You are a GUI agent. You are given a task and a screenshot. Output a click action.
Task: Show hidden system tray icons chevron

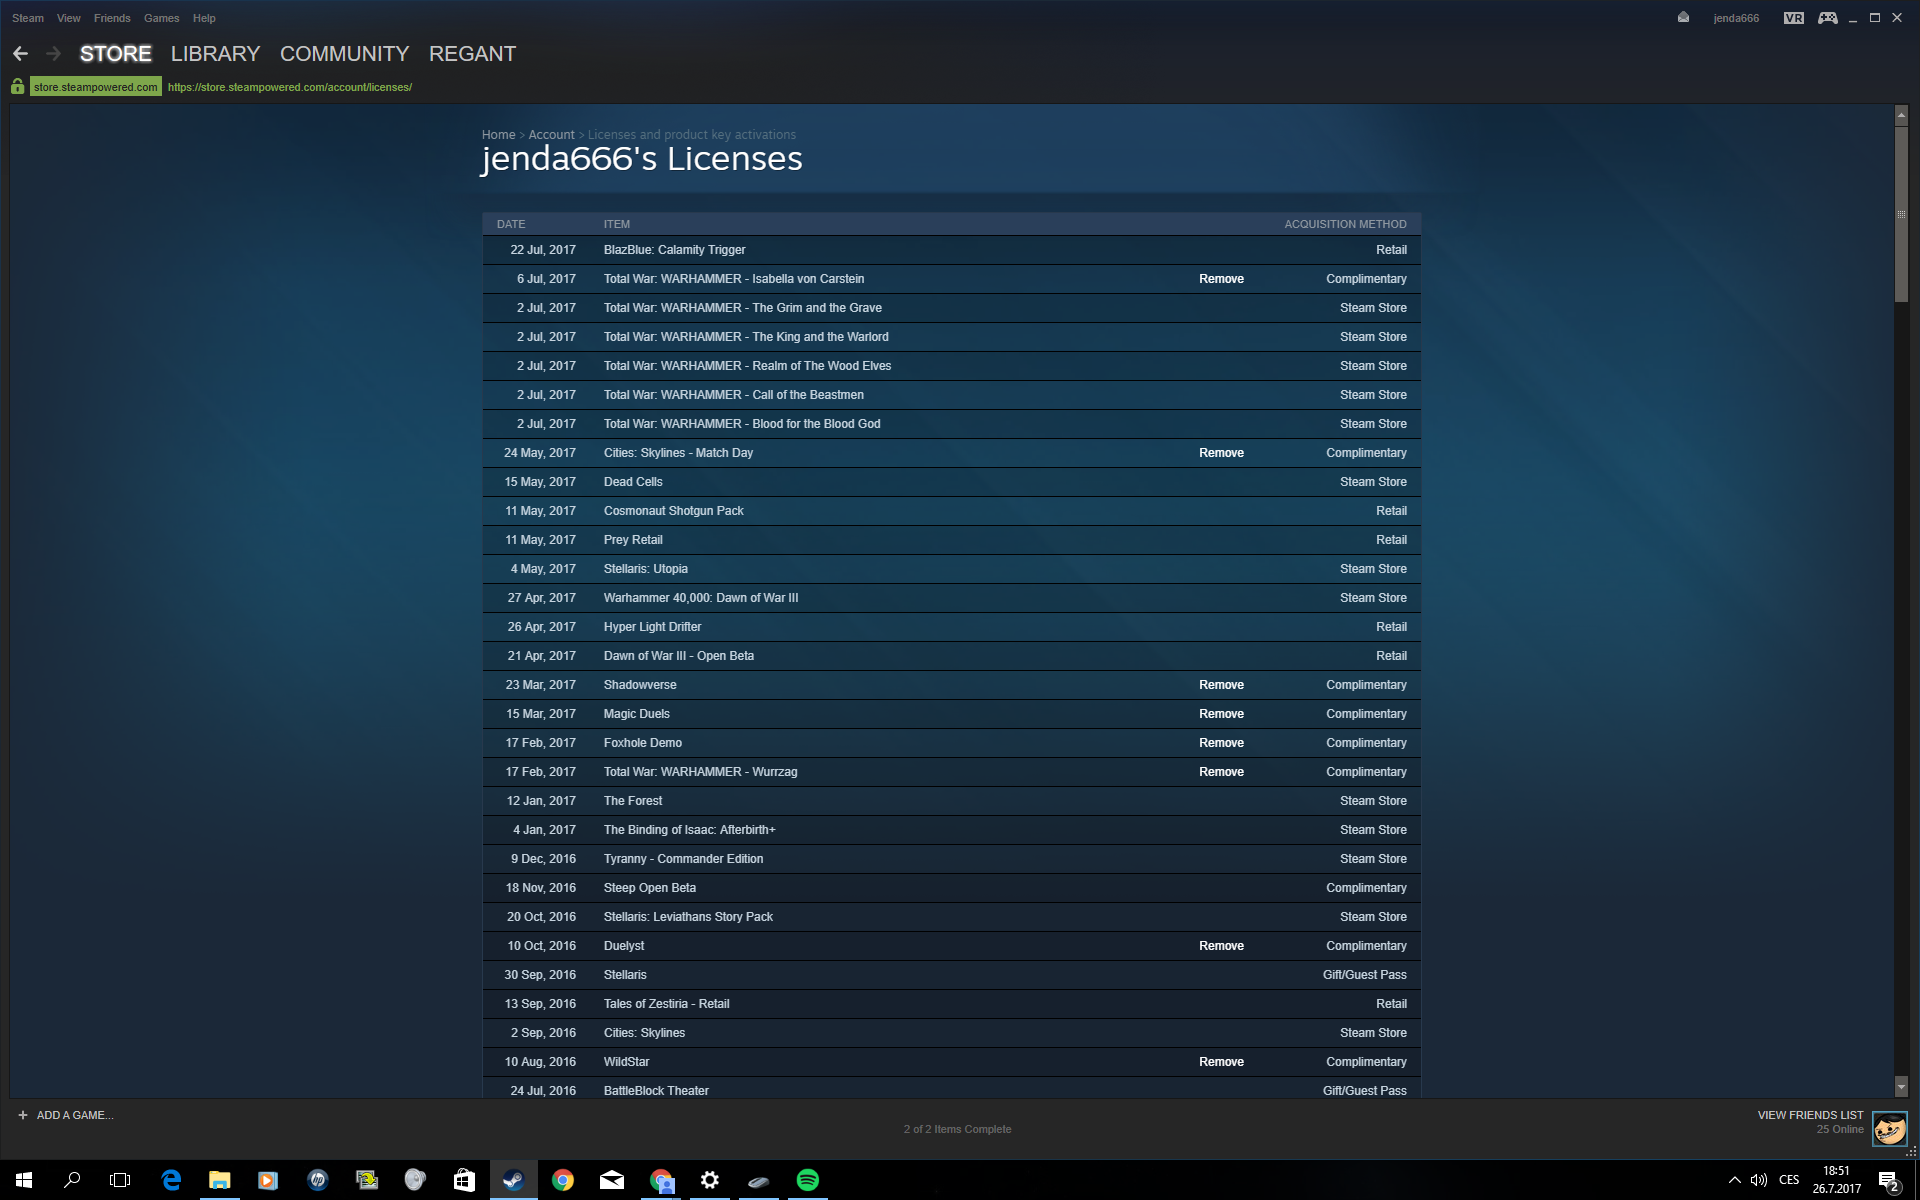[x=1734, y=1180]
